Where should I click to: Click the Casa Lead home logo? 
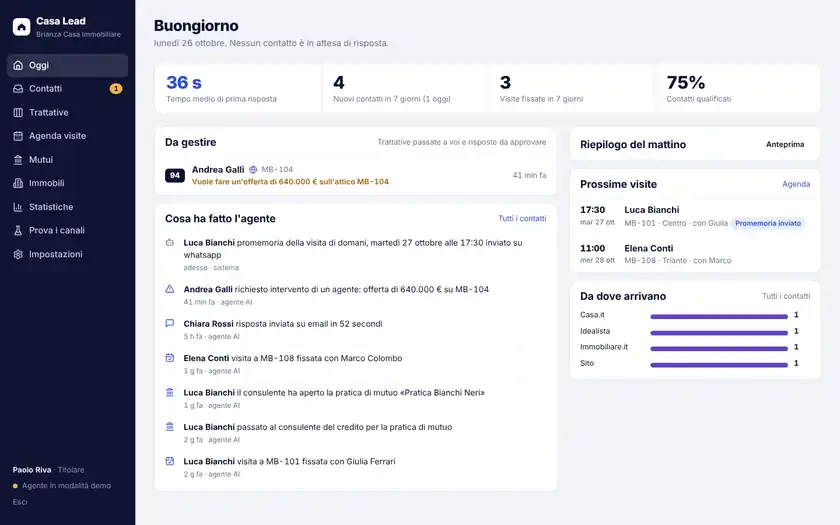21,27
